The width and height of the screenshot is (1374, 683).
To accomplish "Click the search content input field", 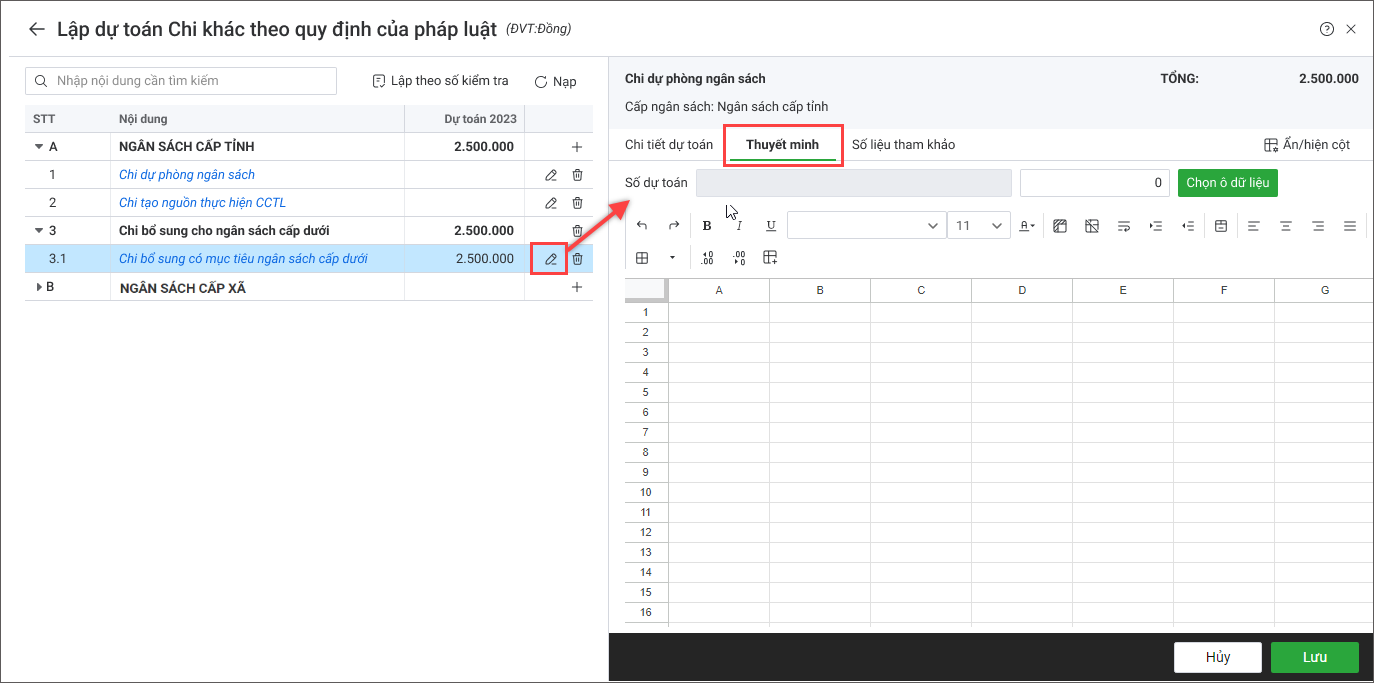I will point(192,81).
